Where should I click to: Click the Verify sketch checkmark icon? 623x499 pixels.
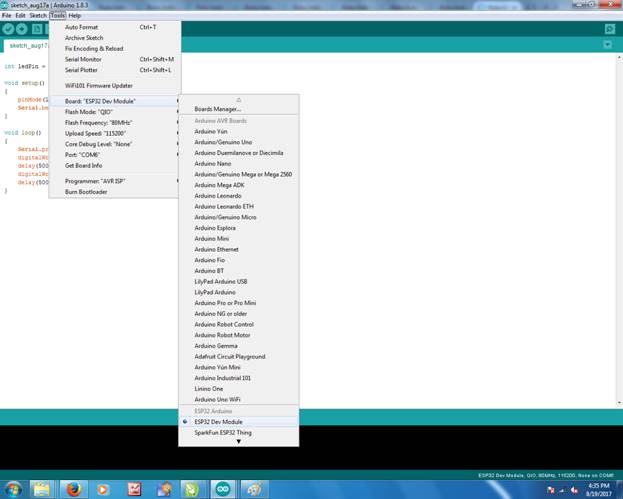(x=8, y=29)
